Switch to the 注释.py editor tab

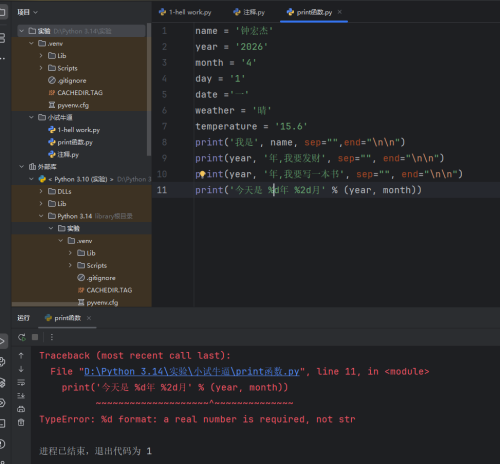tap(249, 12)
